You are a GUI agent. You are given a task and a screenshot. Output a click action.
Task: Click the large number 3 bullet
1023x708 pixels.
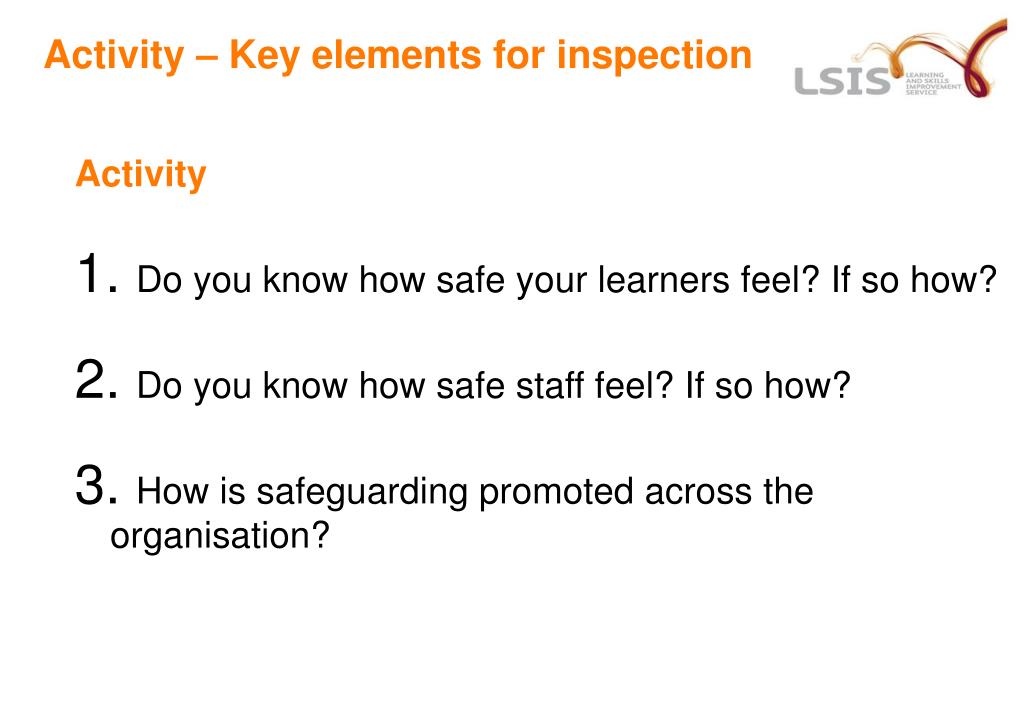coord(97,485)
